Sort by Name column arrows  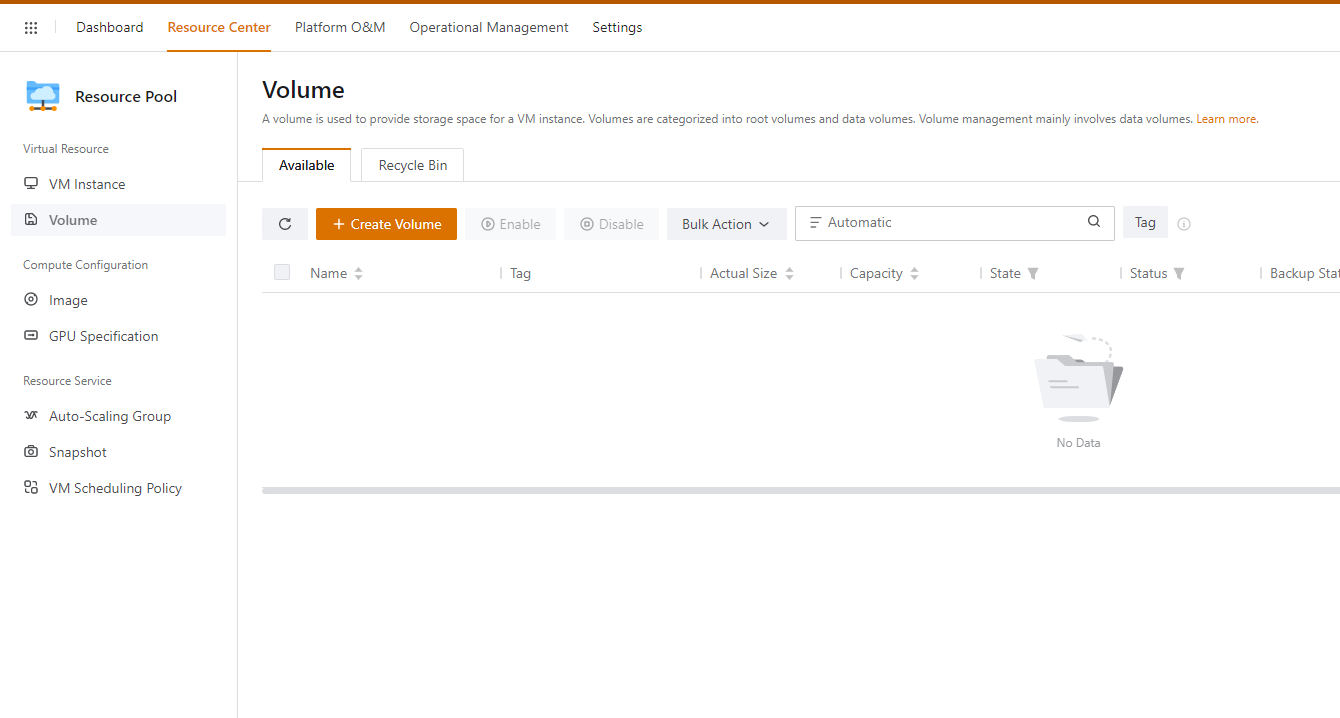click(x=358, y=273)
